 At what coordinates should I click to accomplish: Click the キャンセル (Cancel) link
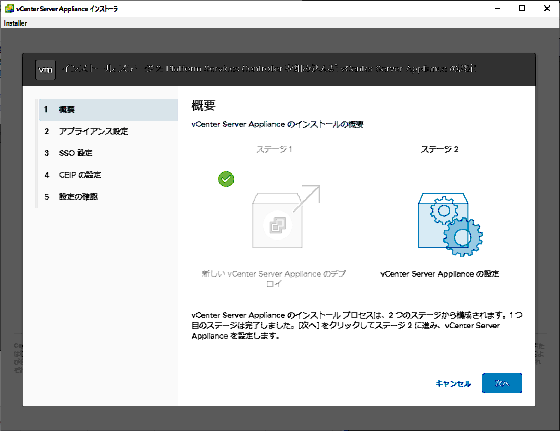pos(453,384)
